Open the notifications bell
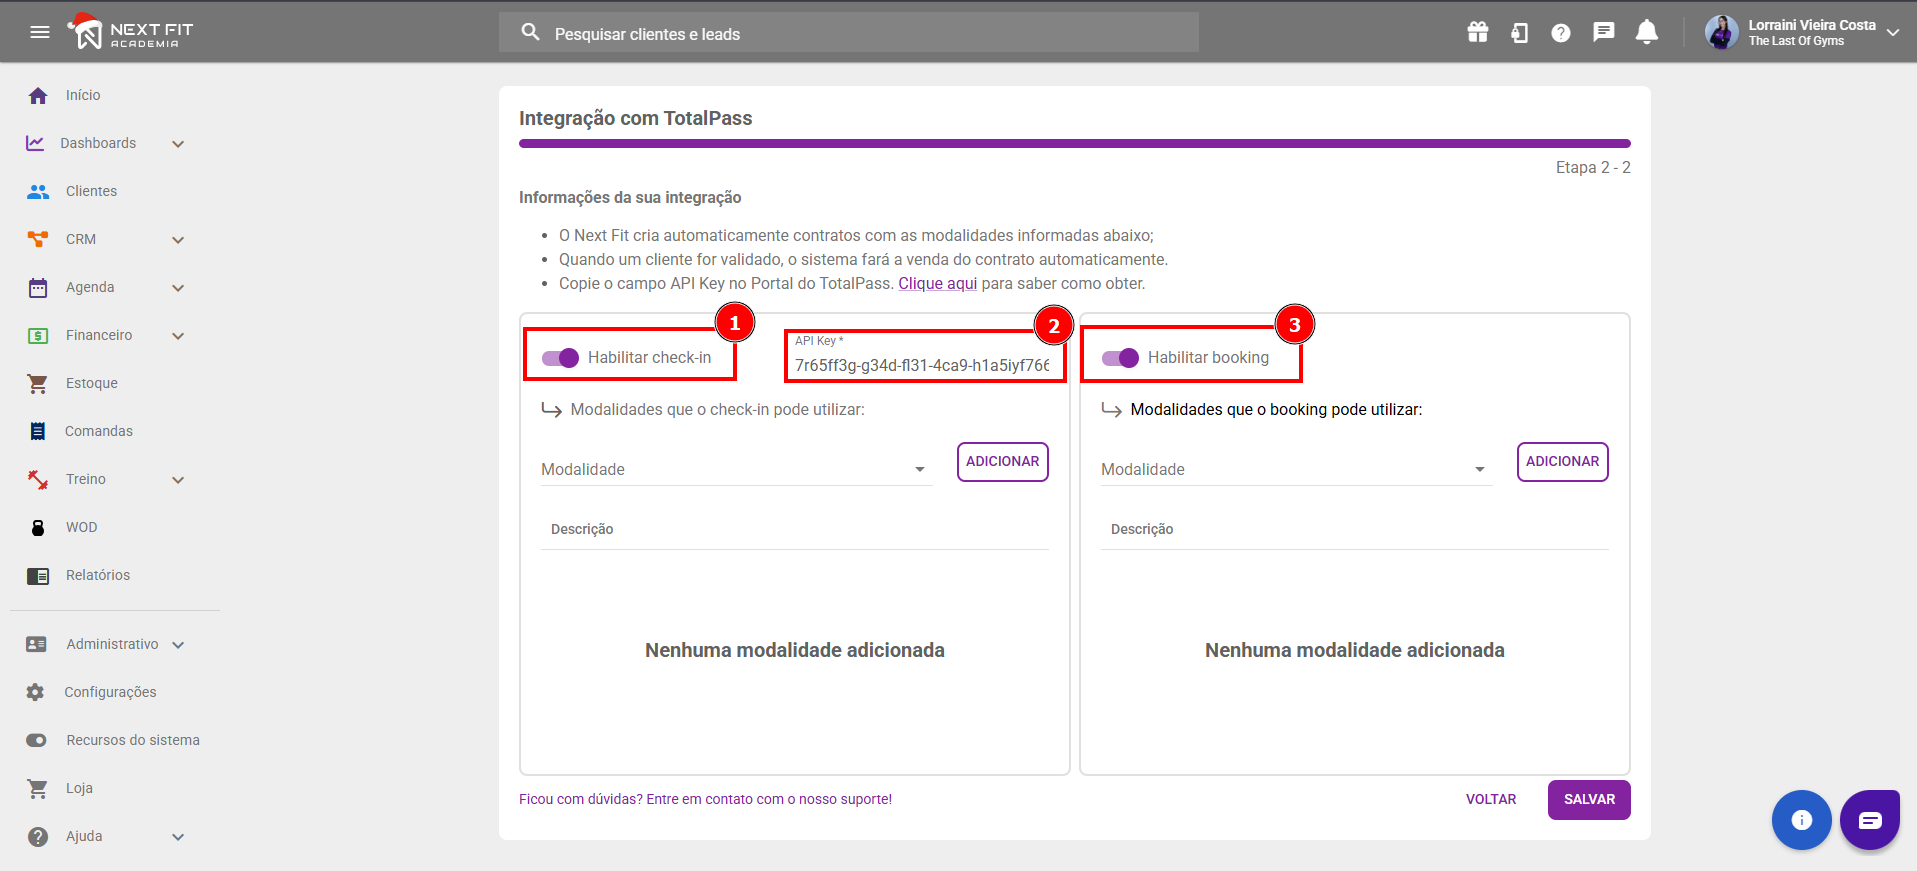1917x871 pixels. [x=1647, y=32]
